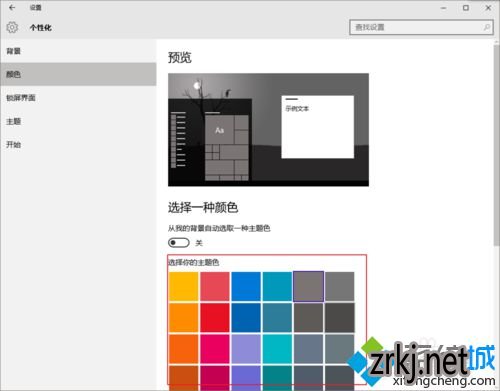Pick the dark charcoal swatch in second row
Image resolution: width=500 pixels, height=391 pixels.
(340, 318)
